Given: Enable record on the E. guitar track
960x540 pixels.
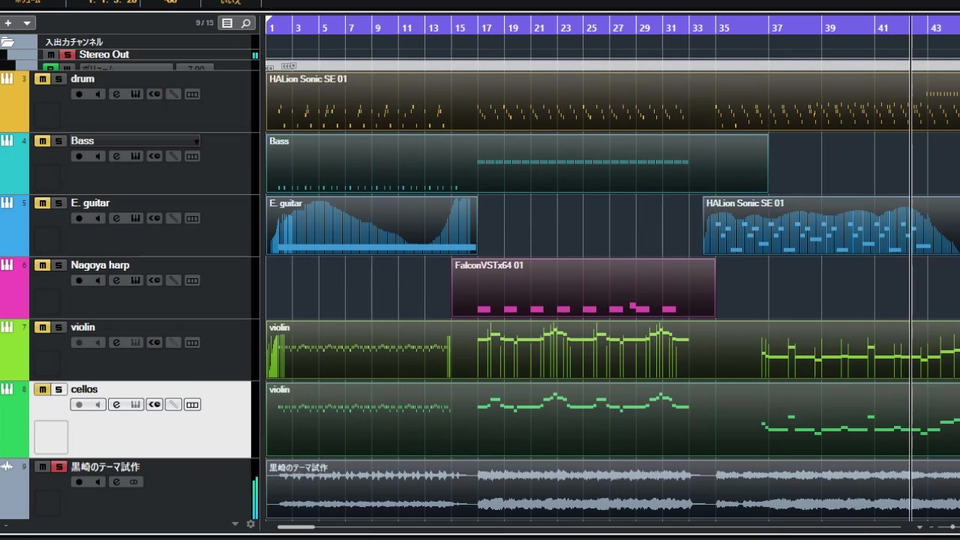Looking at the screenshot, I should tap(79, 218).
